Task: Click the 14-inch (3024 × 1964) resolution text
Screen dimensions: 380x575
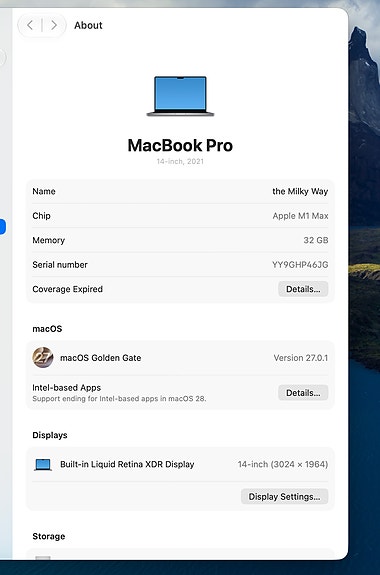Action: [x=283, y=464]
